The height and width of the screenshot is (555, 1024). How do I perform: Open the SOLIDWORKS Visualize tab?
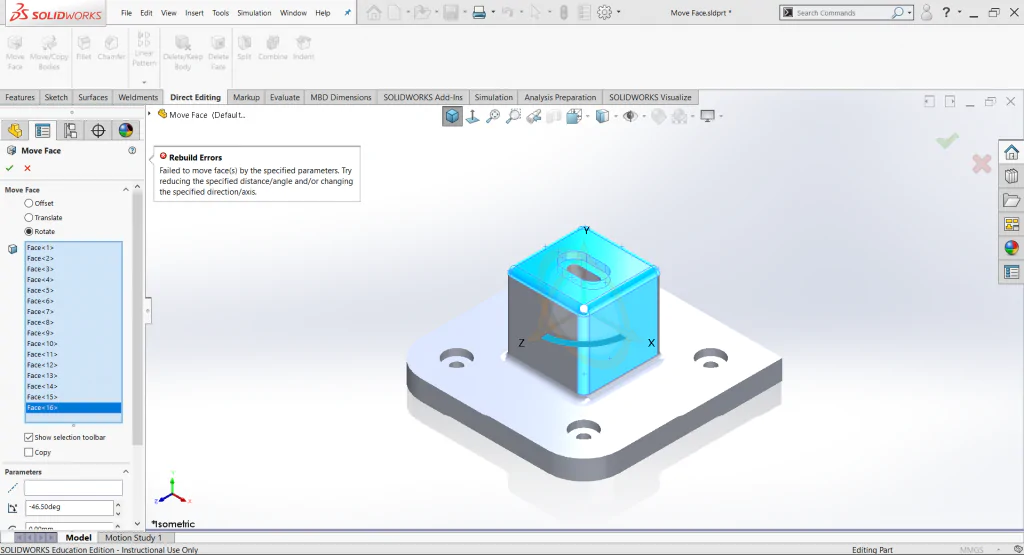[x=650, y=97]
